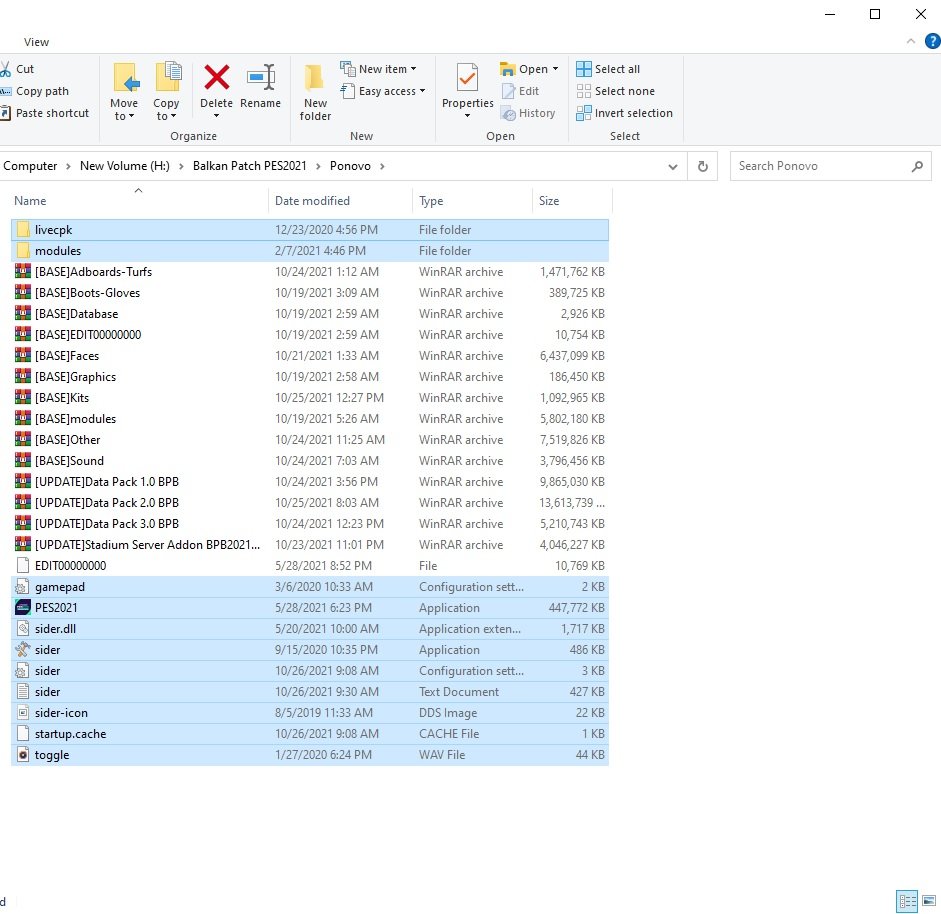The height and width of the screenshot is (914, 941).
Task: Open Properties using the checkmark icon
Action: click(467, 78)
